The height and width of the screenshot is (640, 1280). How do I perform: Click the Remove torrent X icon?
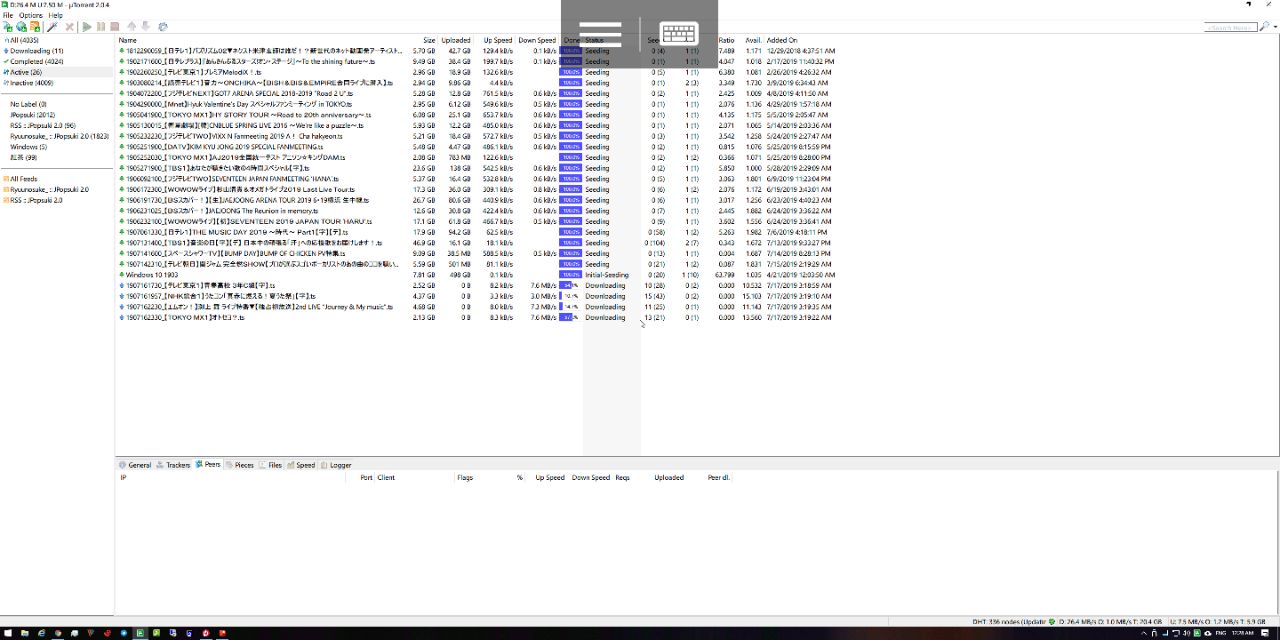pos(69,27)
